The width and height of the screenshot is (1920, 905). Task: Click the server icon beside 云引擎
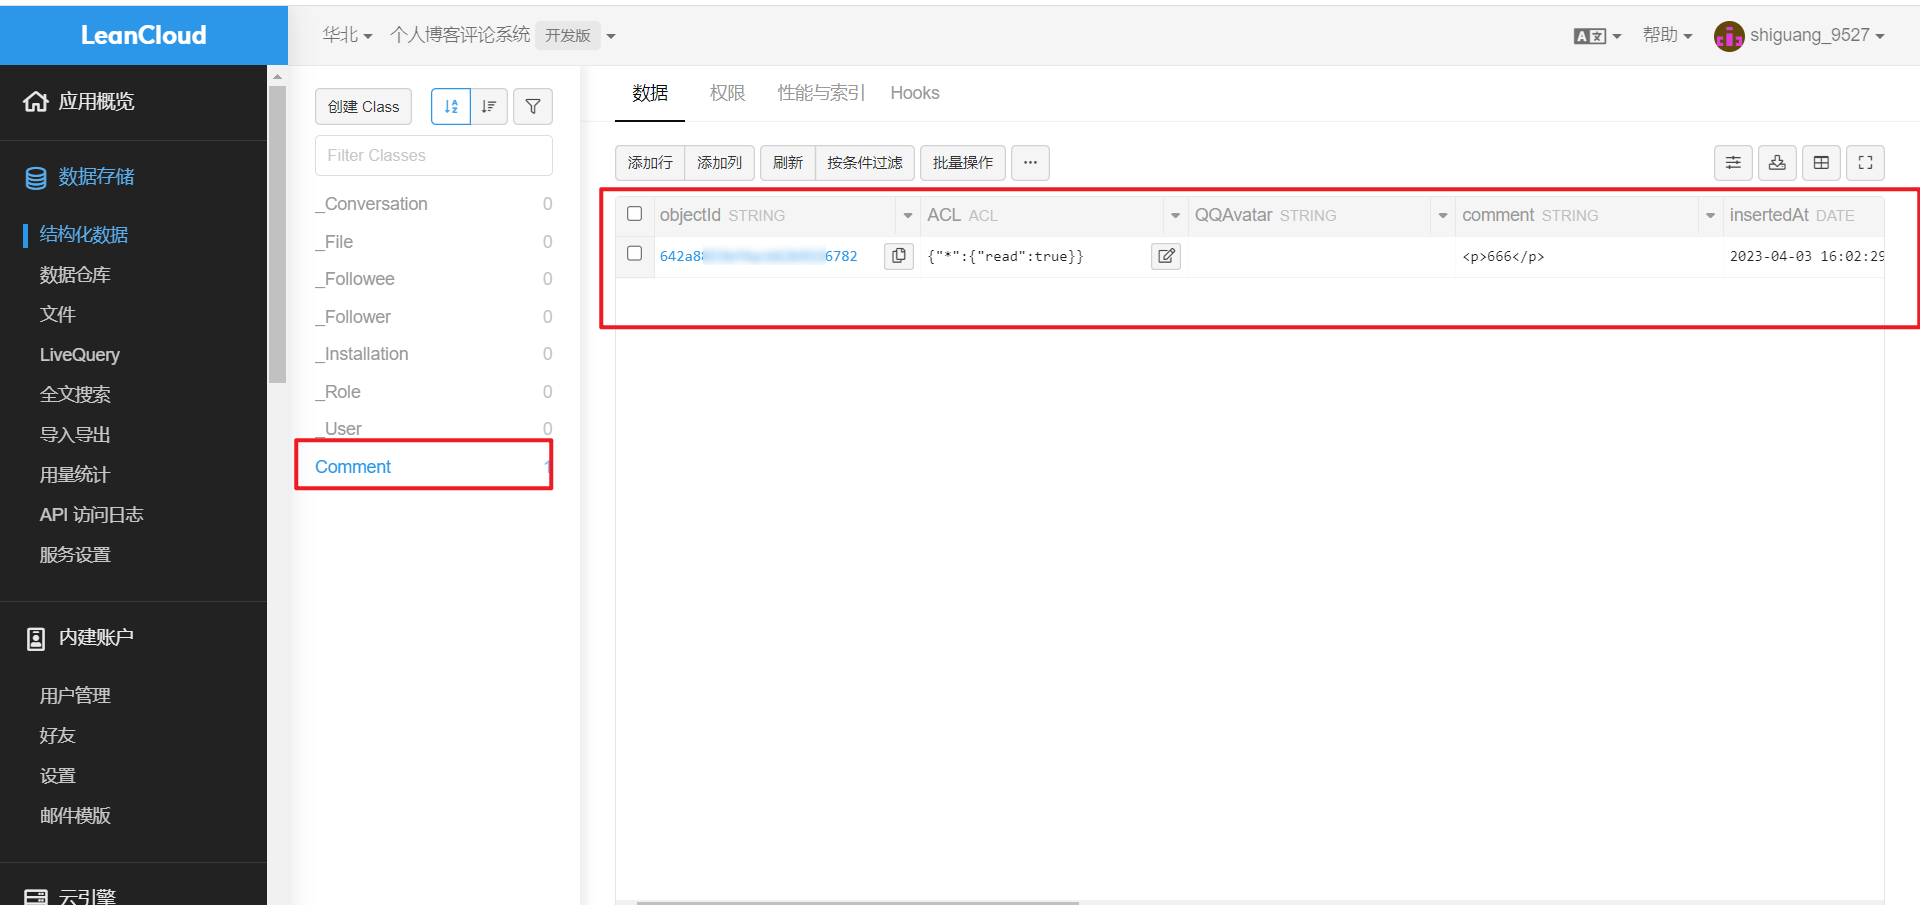pyautogui.click(x=36, y=896)
